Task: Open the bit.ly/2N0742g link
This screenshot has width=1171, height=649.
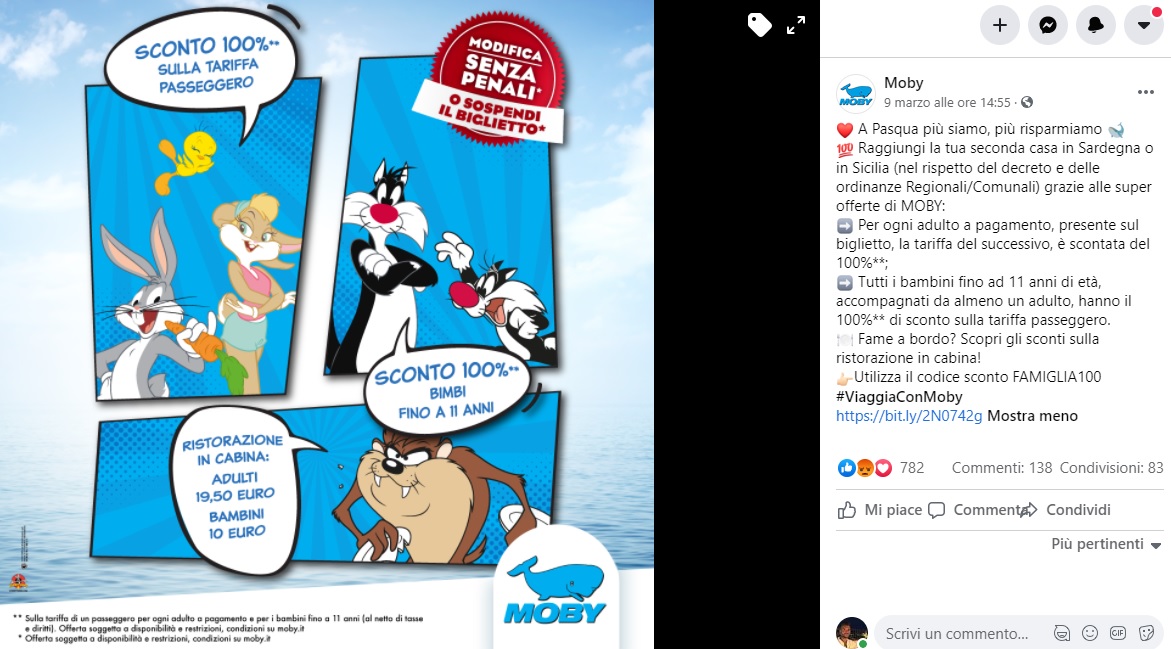Action: [x=909, y=416]
